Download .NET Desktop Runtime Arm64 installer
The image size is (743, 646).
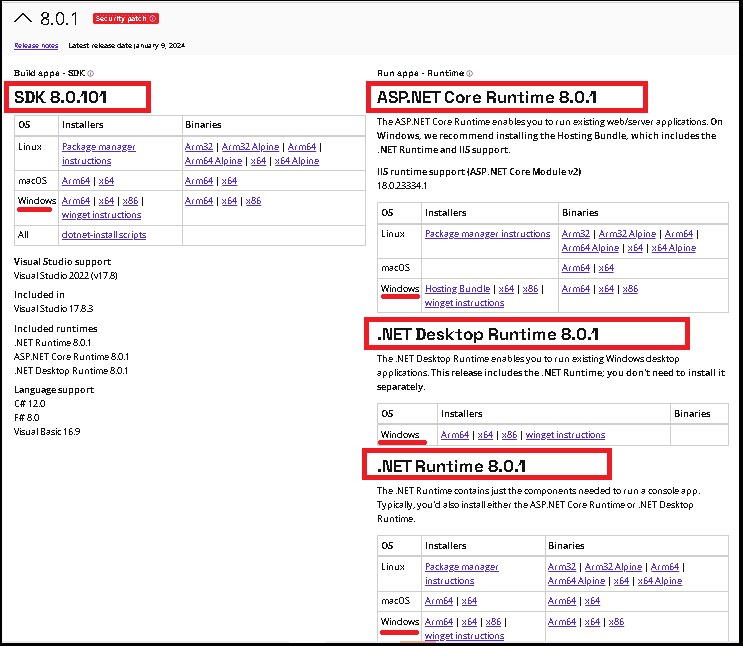pyautogui.click(x=455, y=435)
